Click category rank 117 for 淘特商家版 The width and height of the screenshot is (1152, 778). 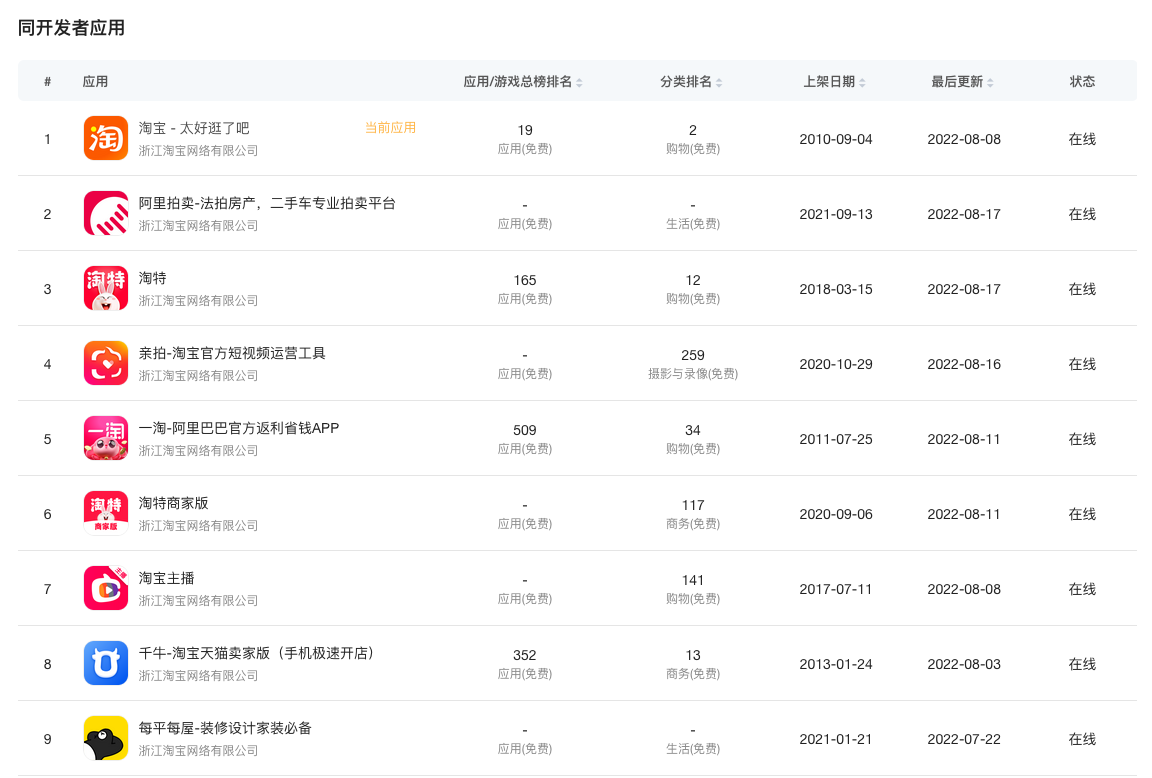[x=693, y=505]
